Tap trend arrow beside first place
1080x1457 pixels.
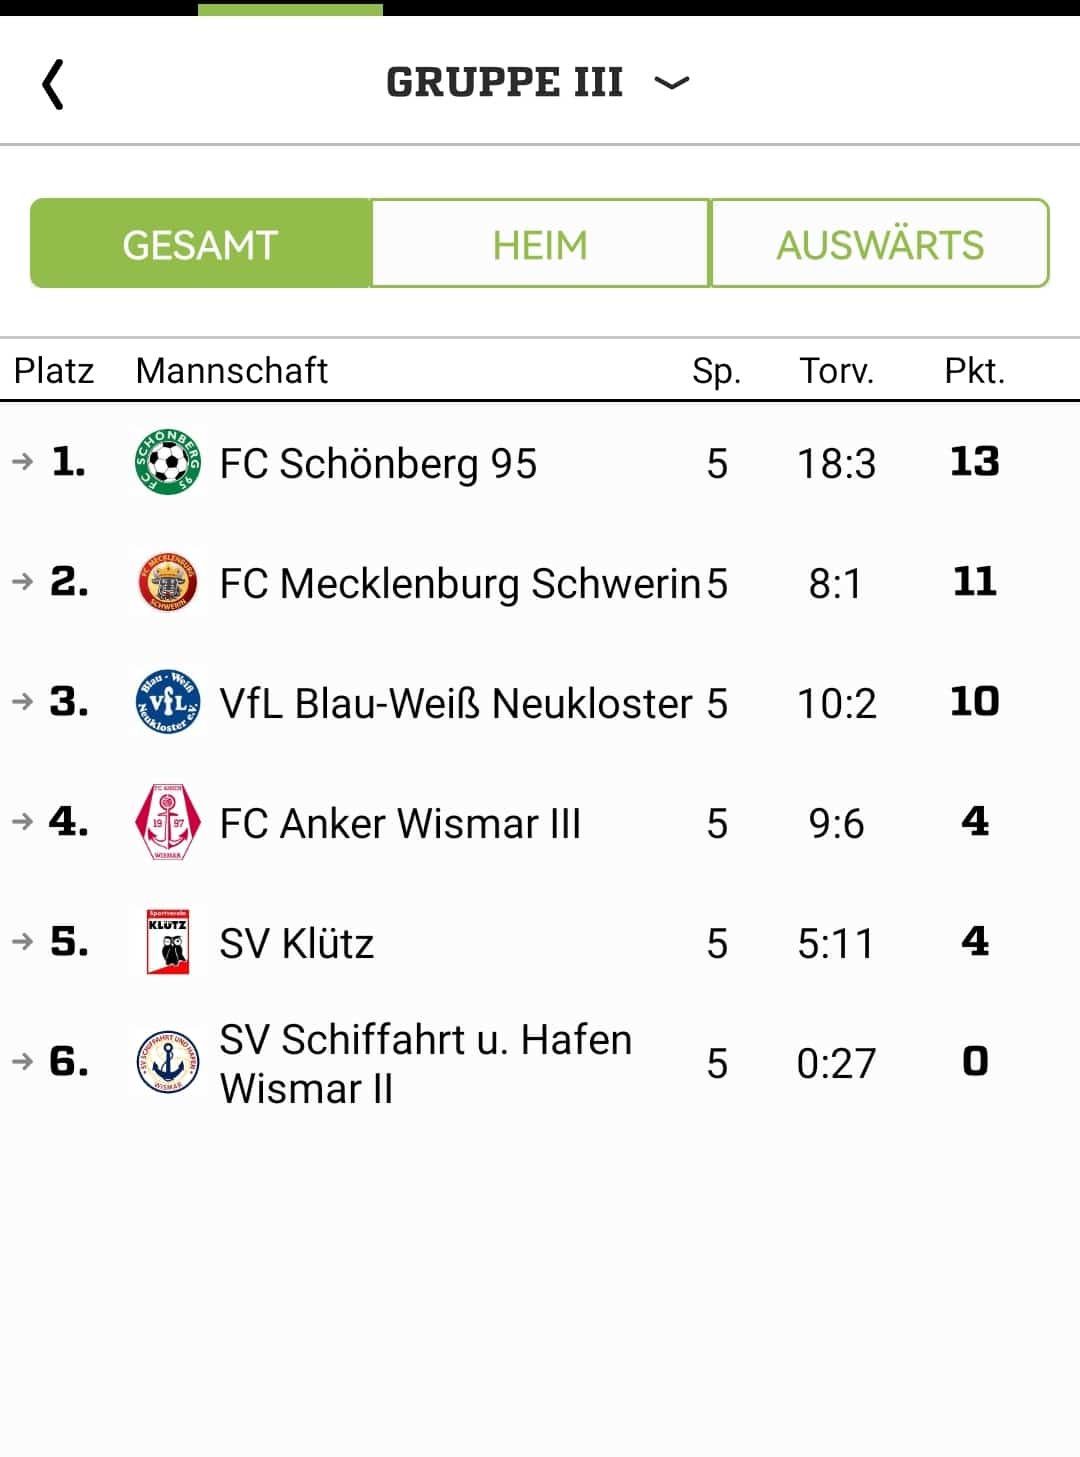(22, 462)
